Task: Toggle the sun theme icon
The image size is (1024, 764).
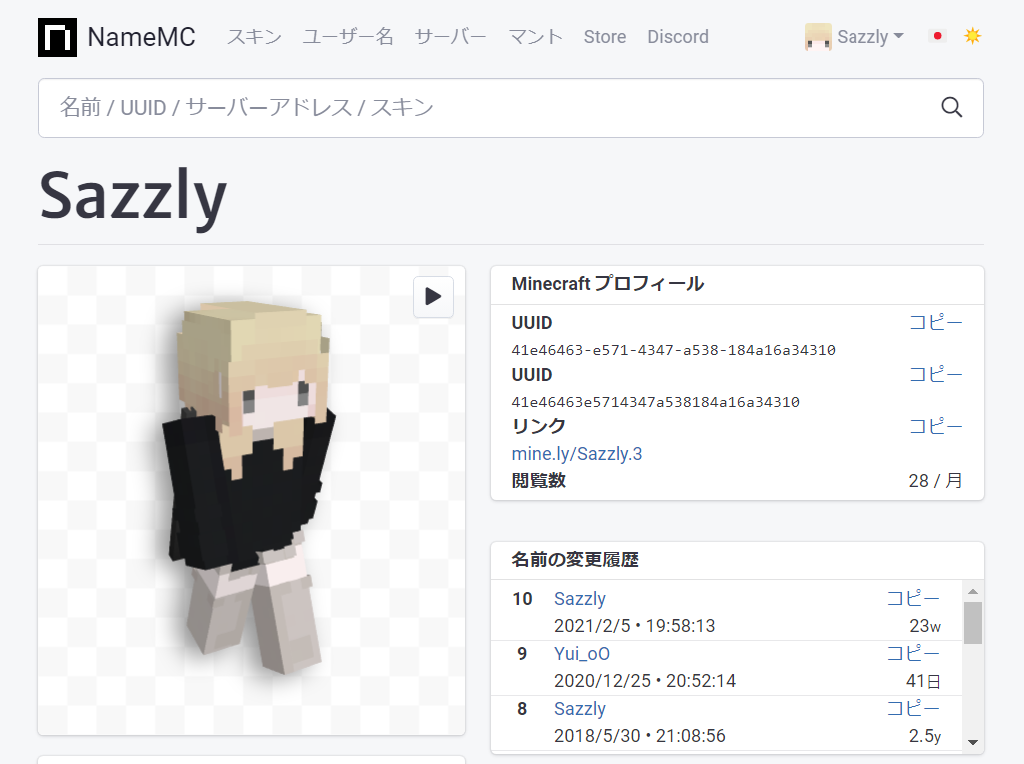Action: click(972, 36)
